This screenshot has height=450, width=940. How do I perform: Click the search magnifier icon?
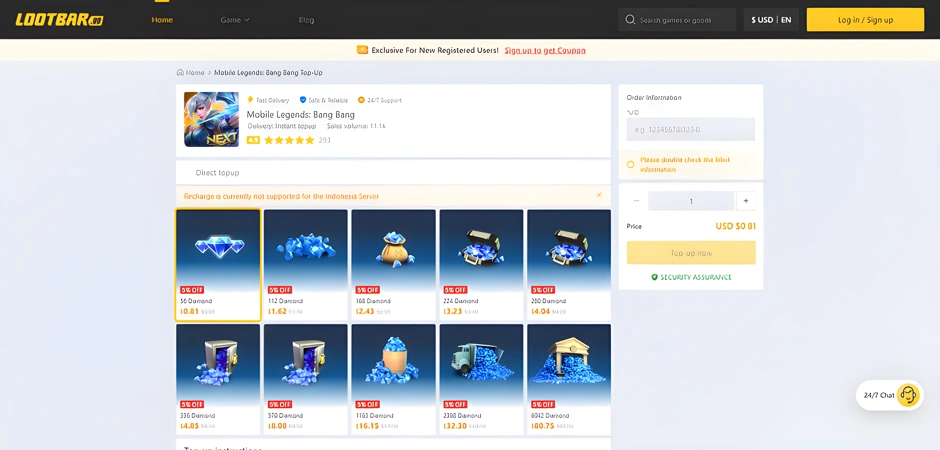coord(630,20)
